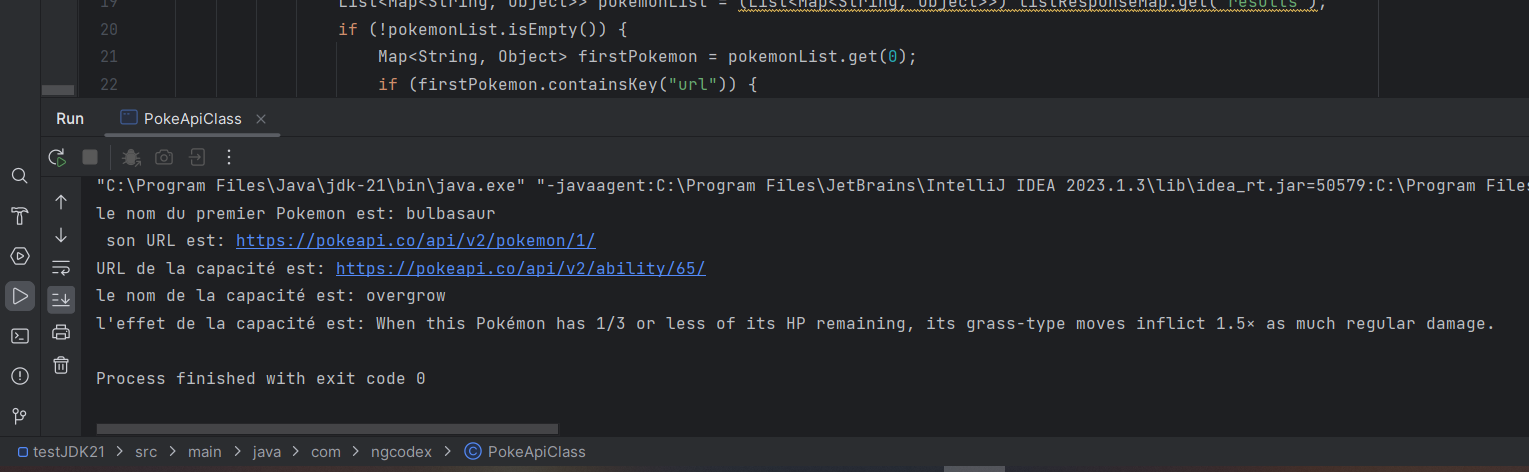Open the ability/65 URL link
The width and height of the screenshot is (1529, 472).
[520, 268]
